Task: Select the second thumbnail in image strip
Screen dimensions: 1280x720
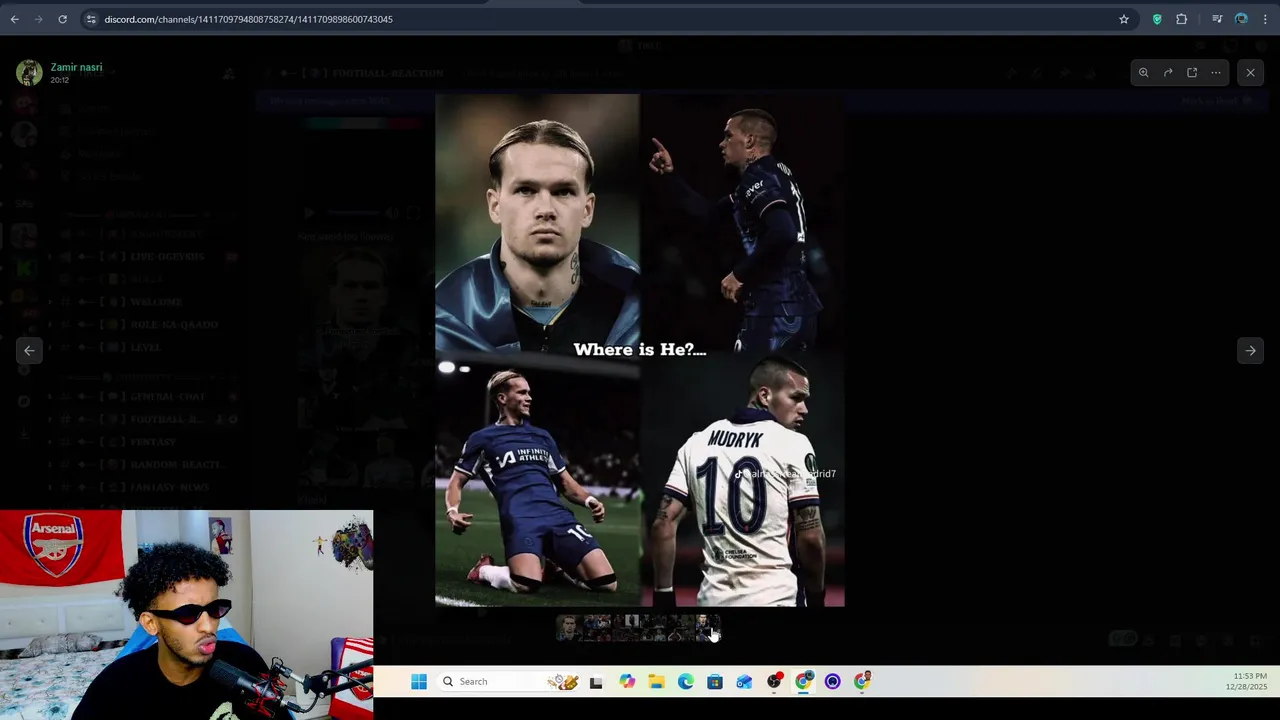Action: pos(596,627)
